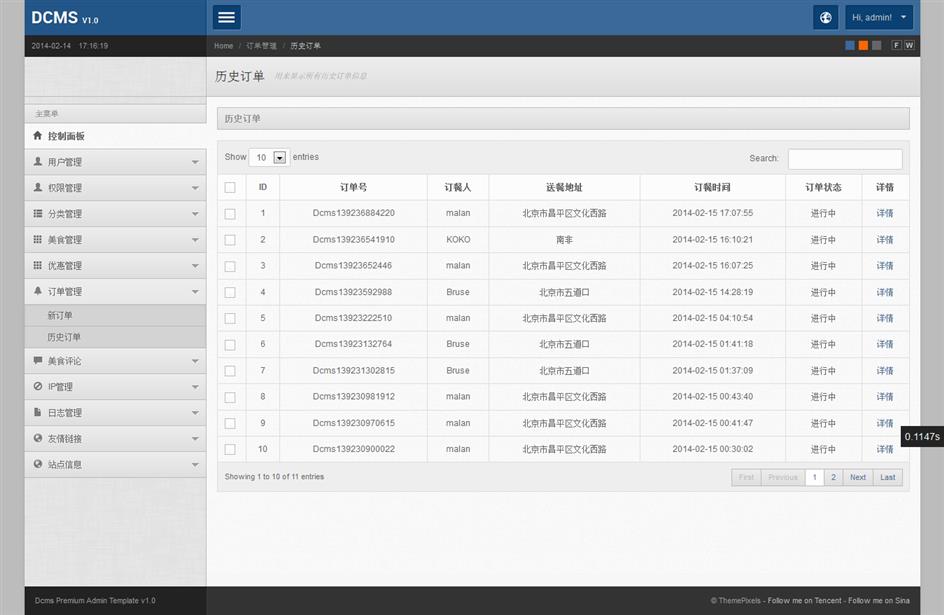Viewport: 944px width, 615px height.
Task: Choose the orange theme color swatch
Action: (x=863, y=45)
